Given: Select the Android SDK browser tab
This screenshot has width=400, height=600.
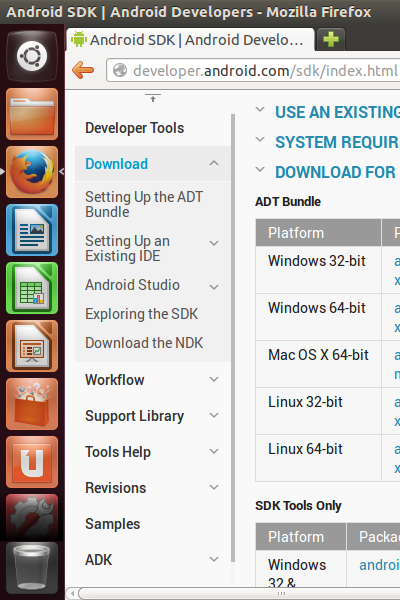Looking at the screenshot, I should 190,40.
